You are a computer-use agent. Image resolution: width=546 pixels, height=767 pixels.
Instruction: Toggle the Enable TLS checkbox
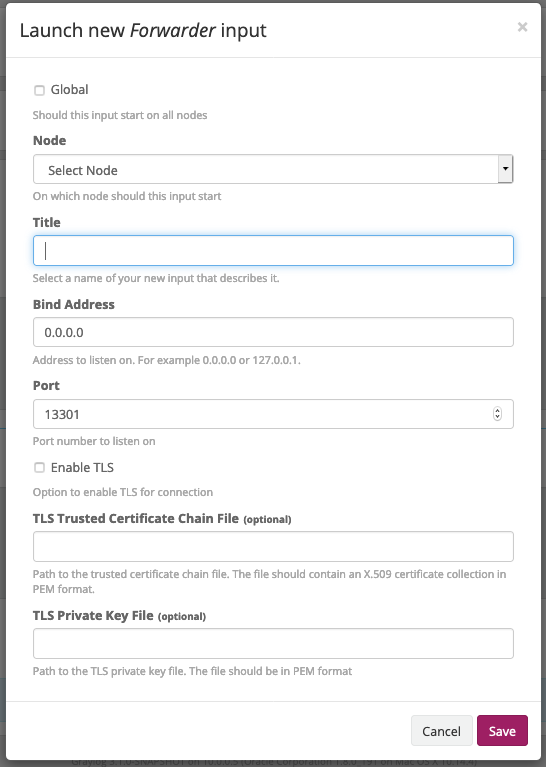pos(39,468)
